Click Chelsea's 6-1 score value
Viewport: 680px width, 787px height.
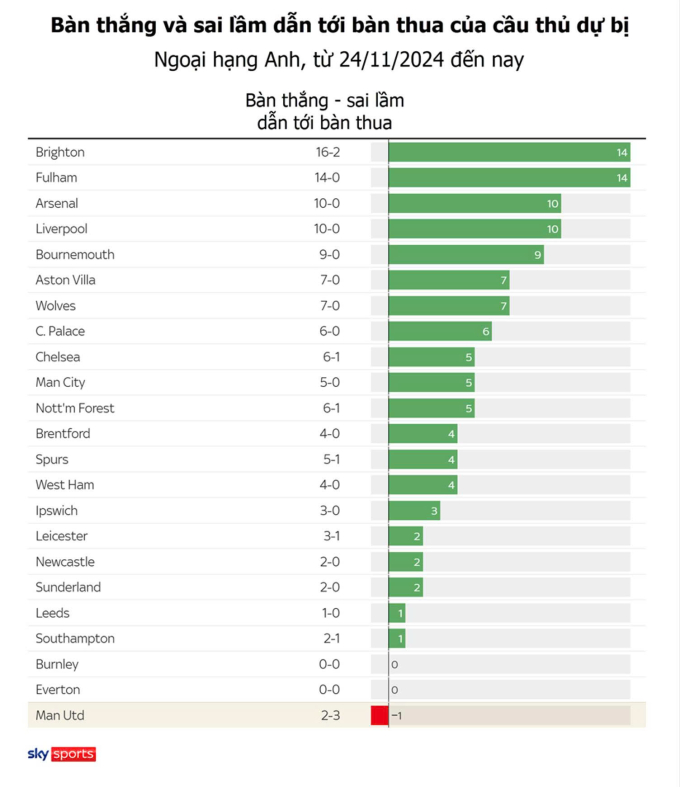(x=325, y=357)
